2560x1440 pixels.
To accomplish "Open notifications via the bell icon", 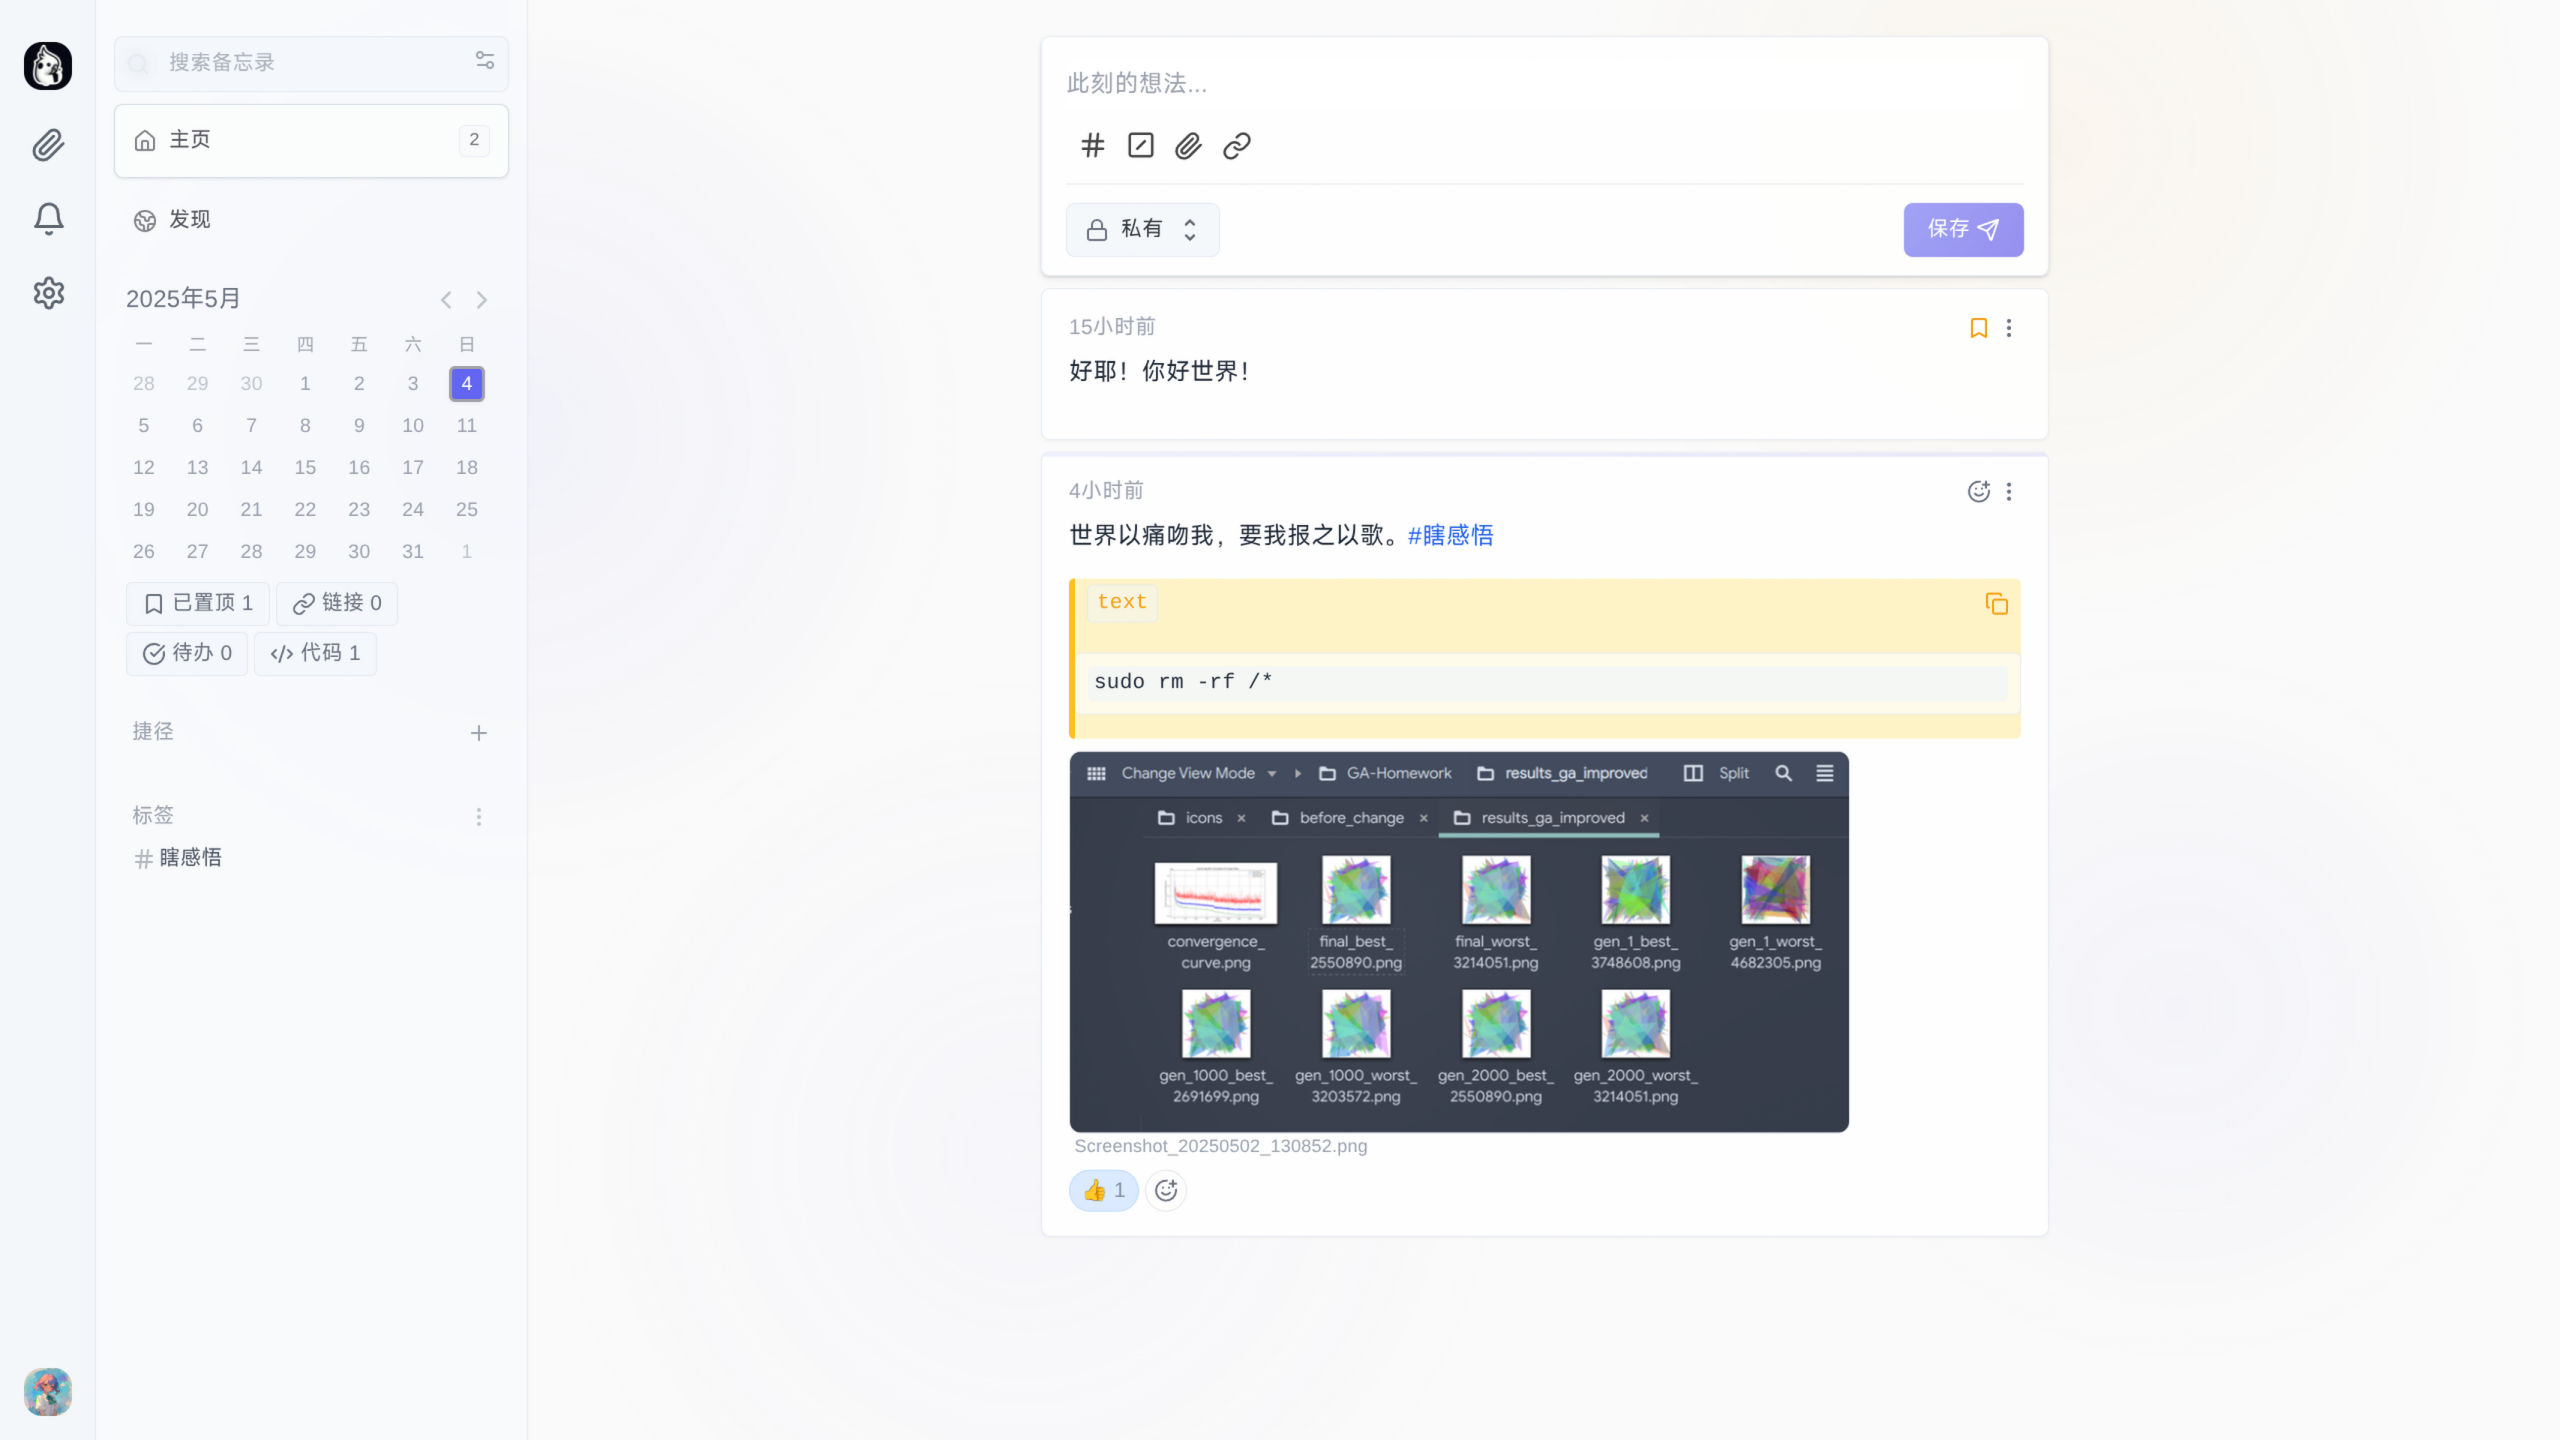I will click(x=48, y=218).
